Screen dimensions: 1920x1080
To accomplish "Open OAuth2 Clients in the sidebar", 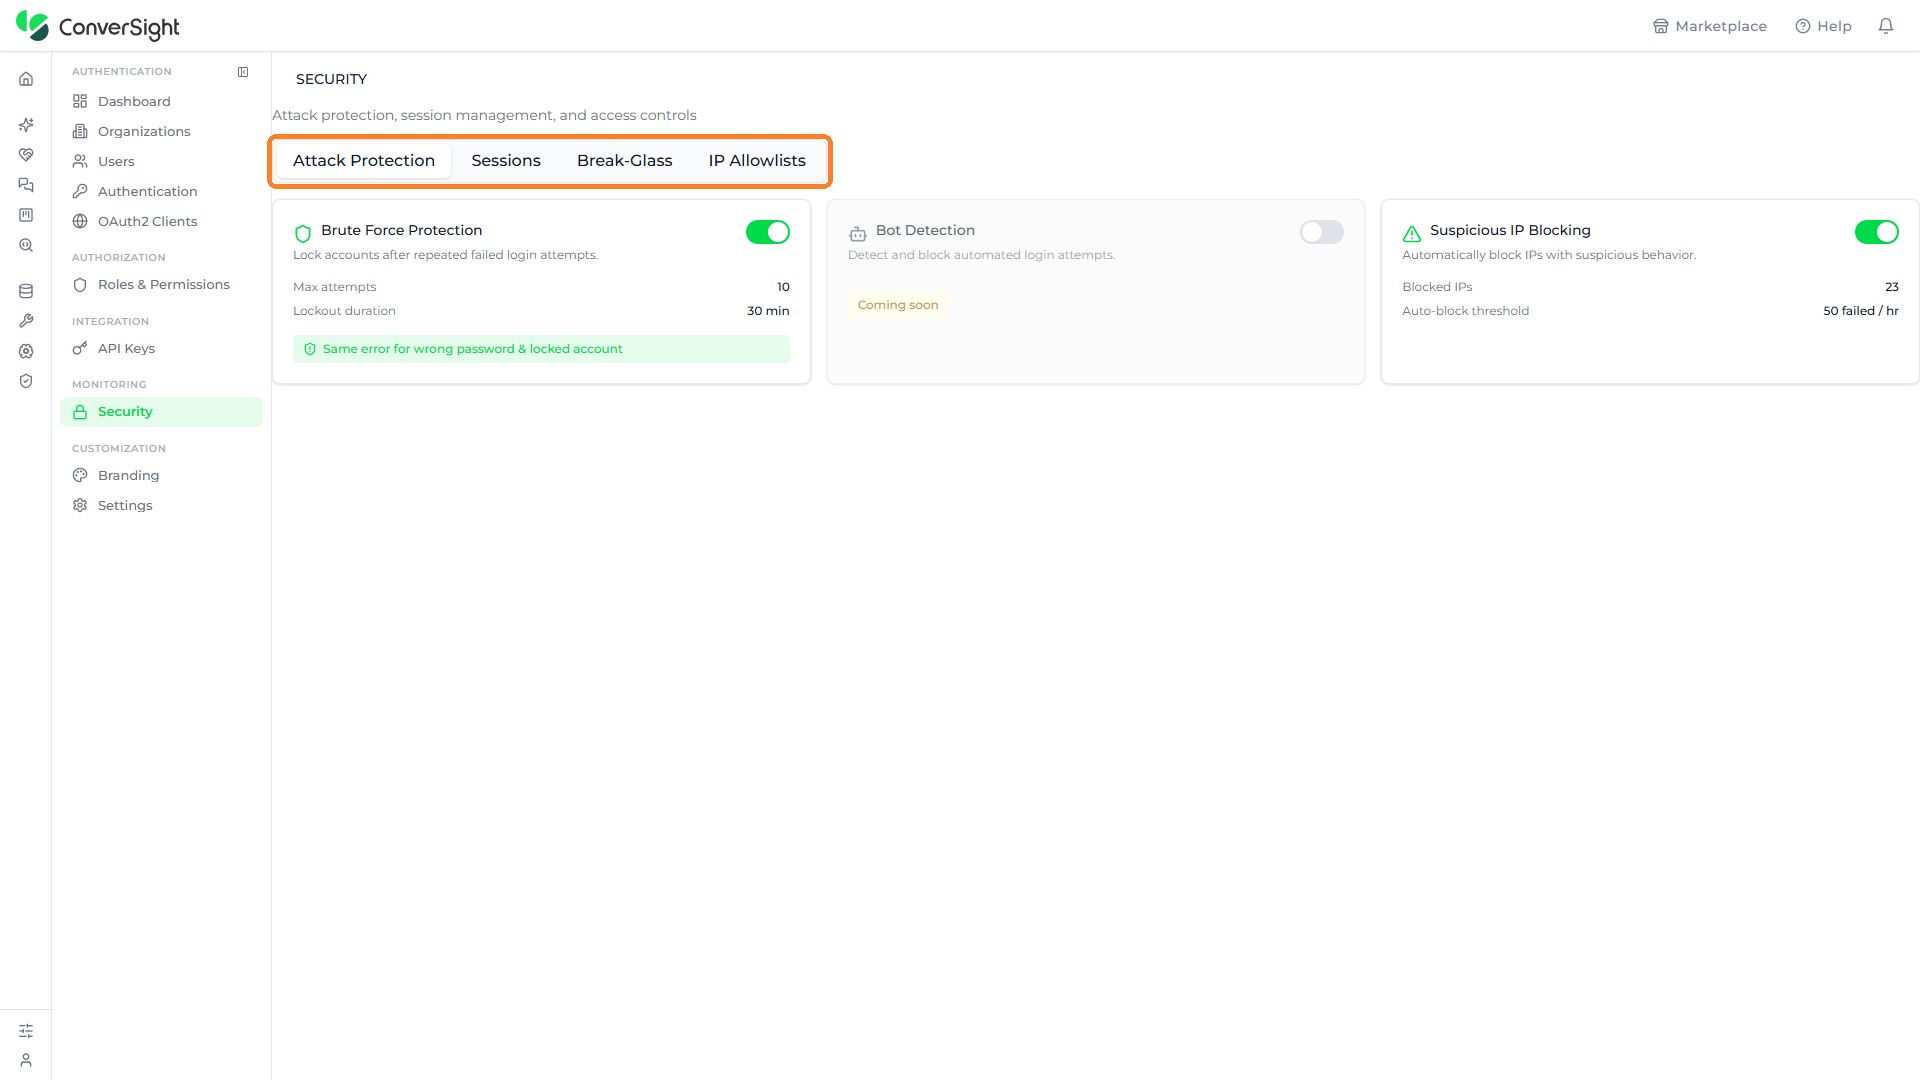I will coord(161,221).
